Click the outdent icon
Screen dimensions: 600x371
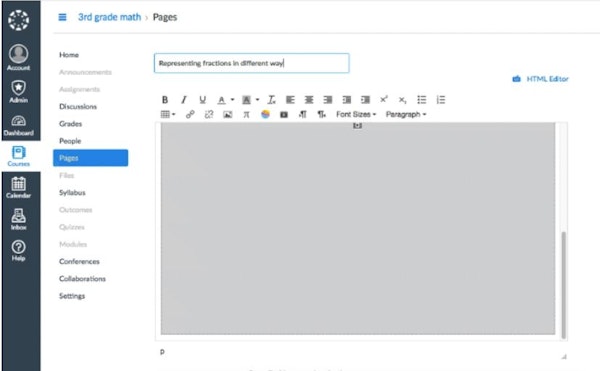pos(347,100)
